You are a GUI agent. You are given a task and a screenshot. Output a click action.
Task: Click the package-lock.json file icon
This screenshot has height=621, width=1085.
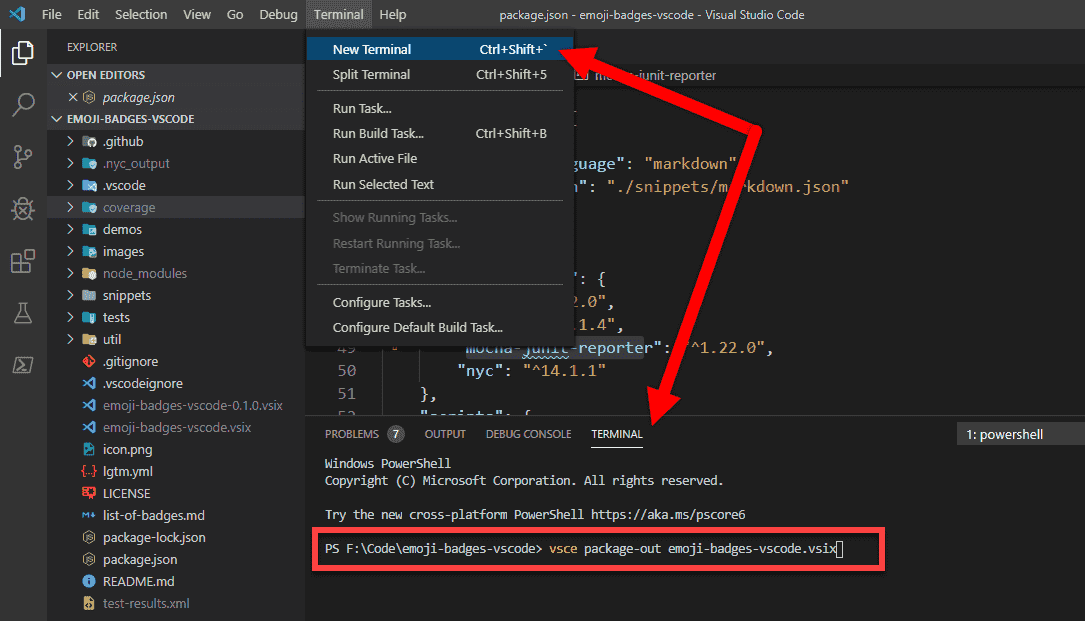[89, 537]
